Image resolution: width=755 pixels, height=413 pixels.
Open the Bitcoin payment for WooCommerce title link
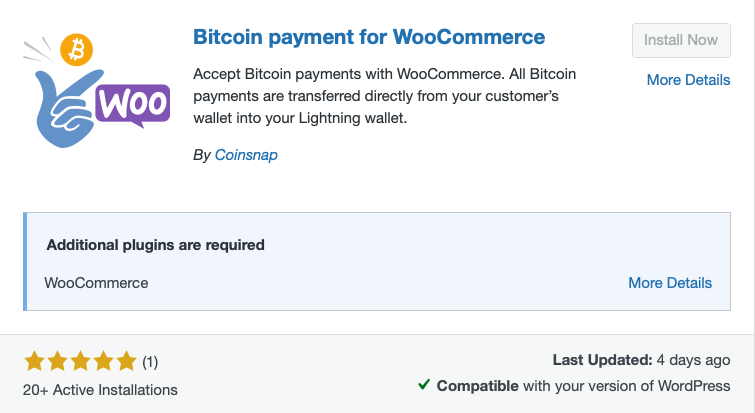[368, 38]
